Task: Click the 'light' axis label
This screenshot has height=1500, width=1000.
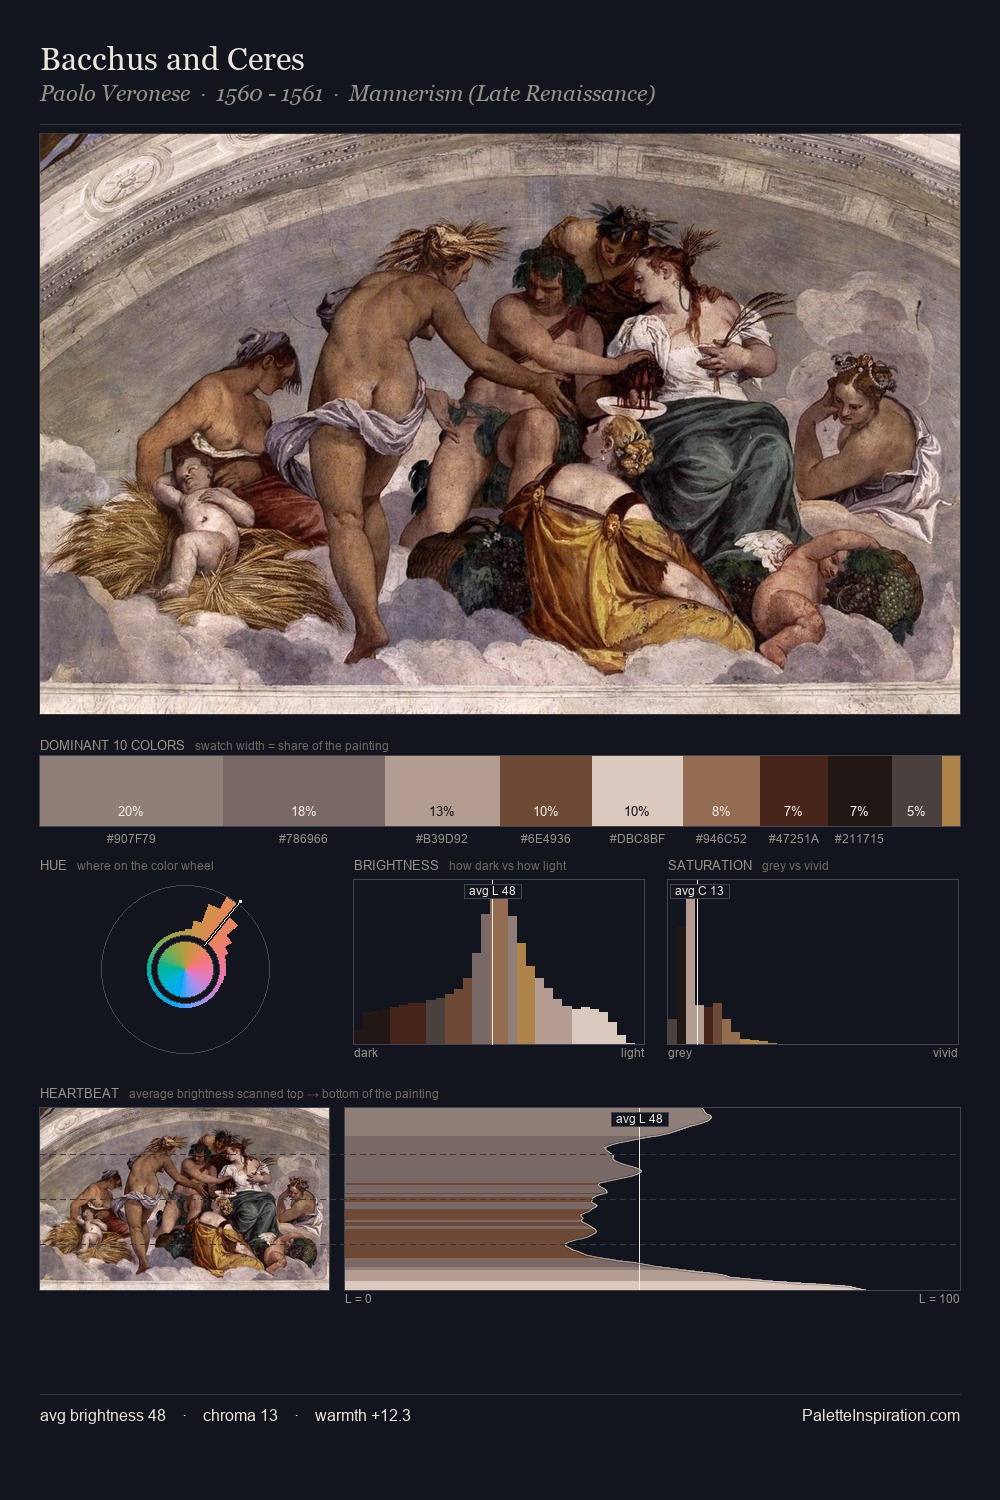Action: click(633, 1053)
